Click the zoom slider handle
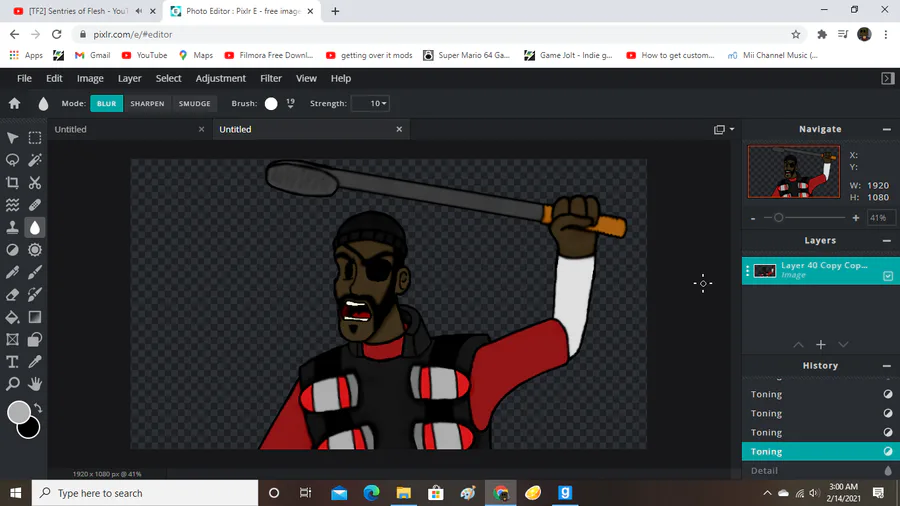 [778, 218]
